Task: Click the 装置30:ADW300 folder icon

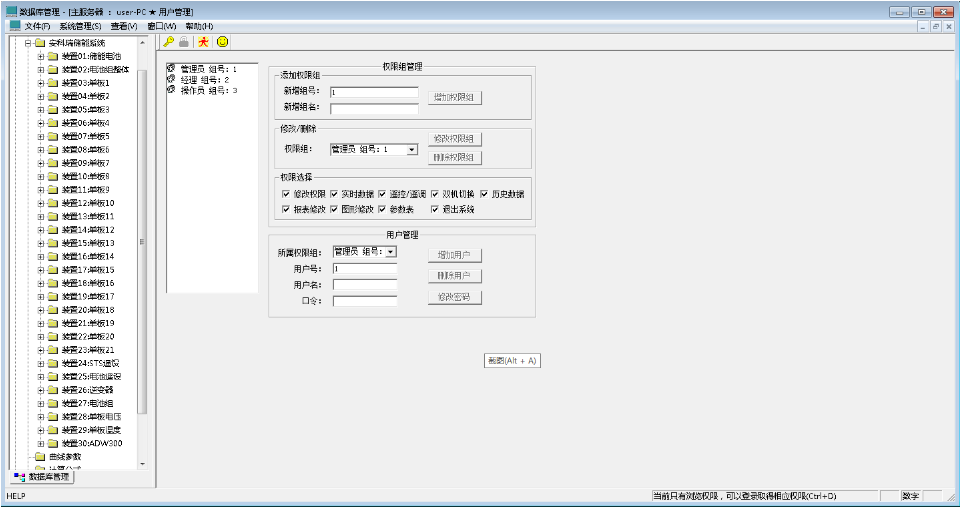Action: [x=53, y=443]
